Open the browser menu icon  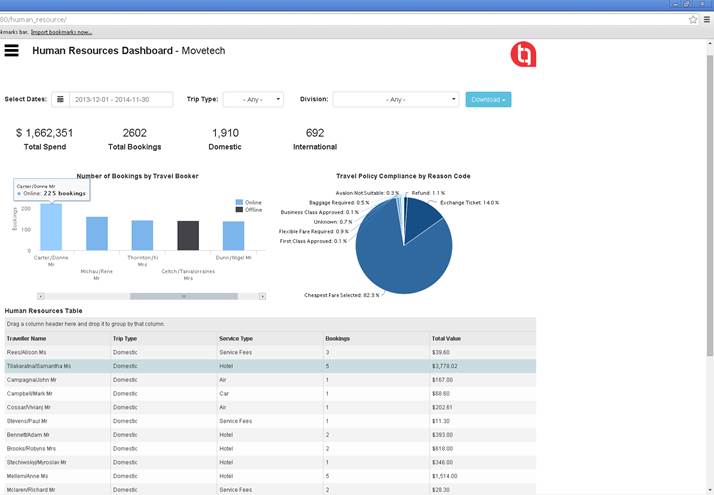pyautogui.click(x=706, y=19)
